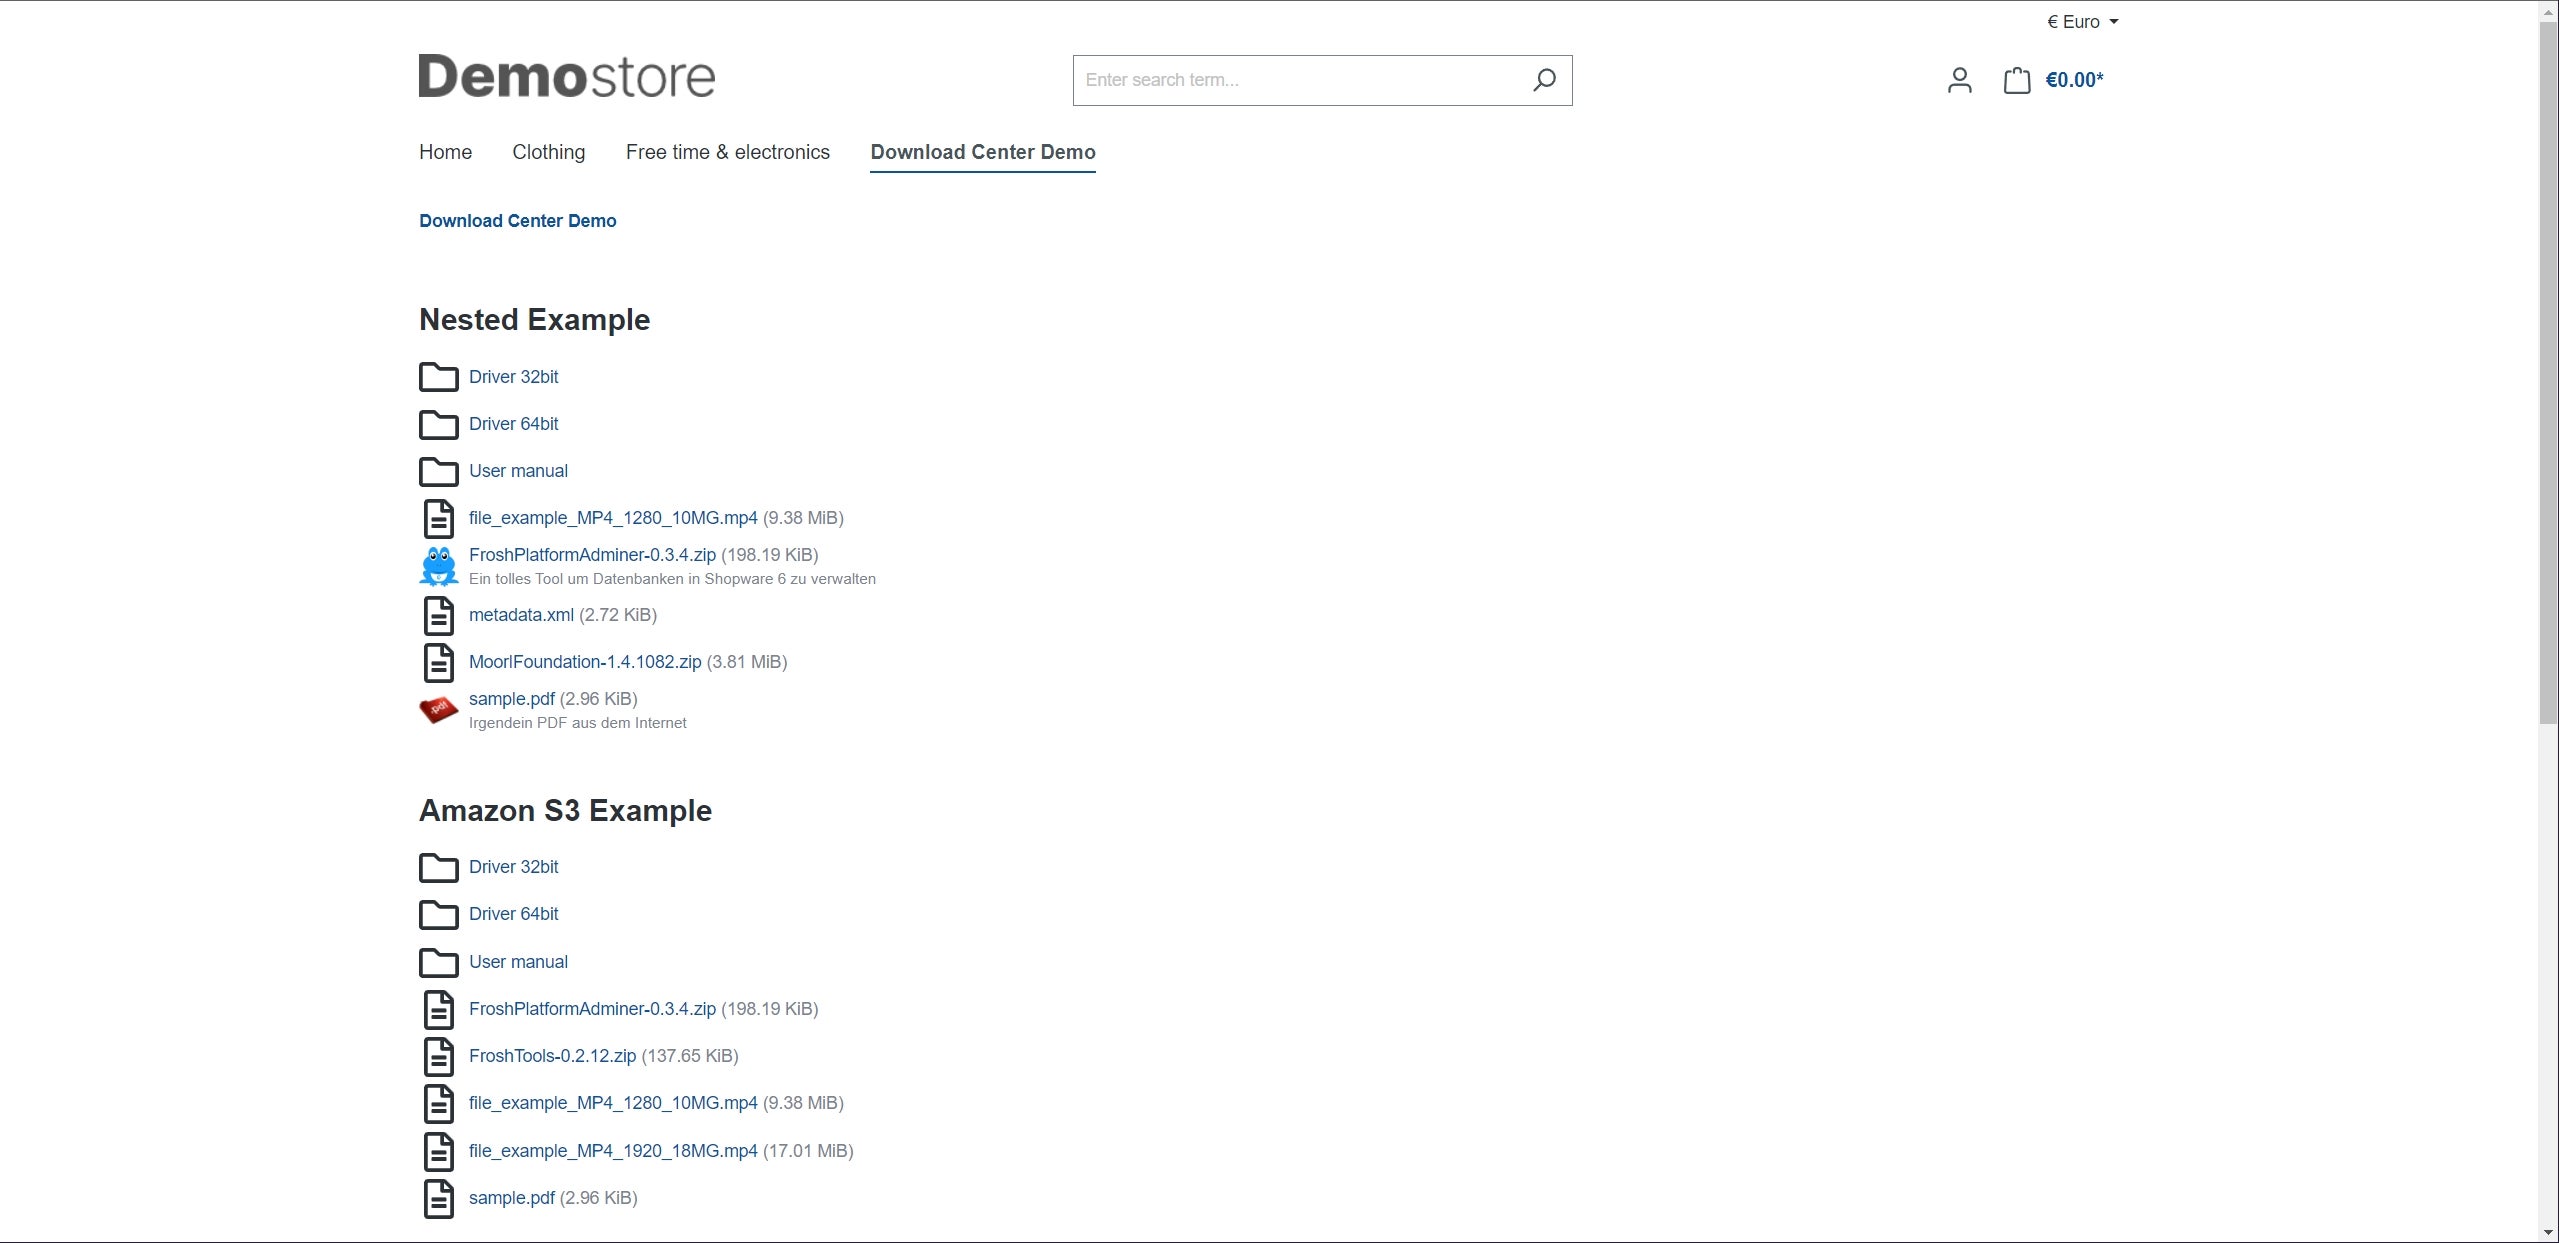Click folder icon for Amazon S3 Driver 64bit
The height and width of the screenshot is (1243, 2559).
(x=438, y=914)
